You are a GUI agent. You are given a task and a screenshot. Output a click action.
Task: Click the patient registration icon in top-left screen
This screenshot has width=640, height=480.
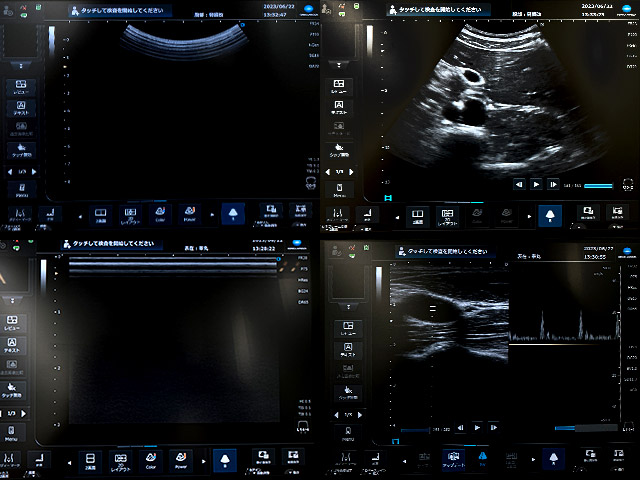click(x=7, y=11)
